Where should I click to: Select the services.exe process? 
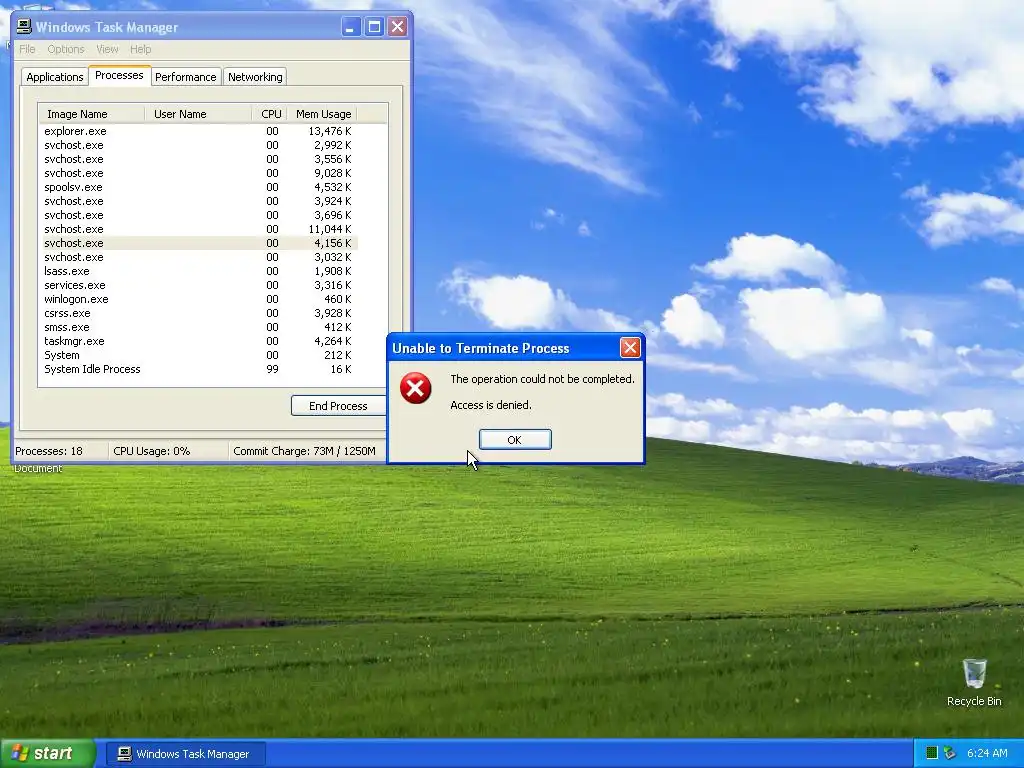click(198, 285)
